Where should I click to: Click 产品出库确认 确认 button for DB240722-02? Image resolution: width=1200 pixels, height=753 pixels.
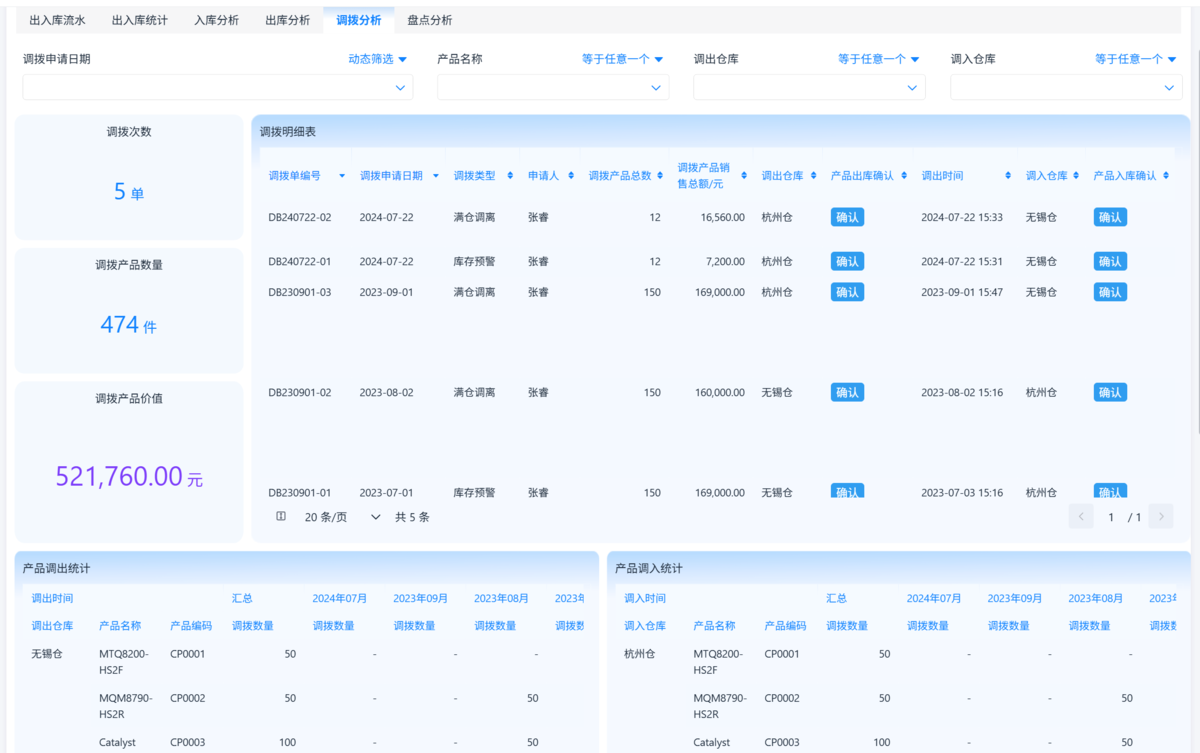coord(847,217)
